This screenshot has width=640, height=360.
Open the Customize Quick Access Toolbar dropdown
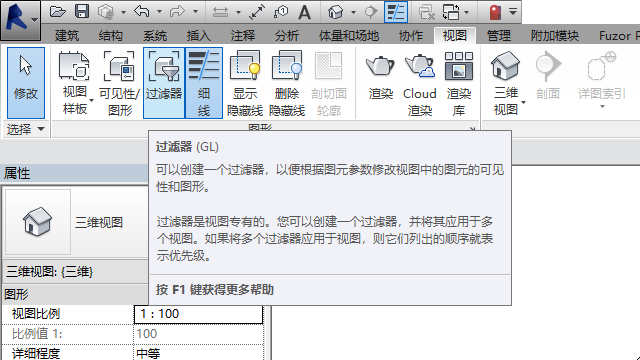coord(513,12)
